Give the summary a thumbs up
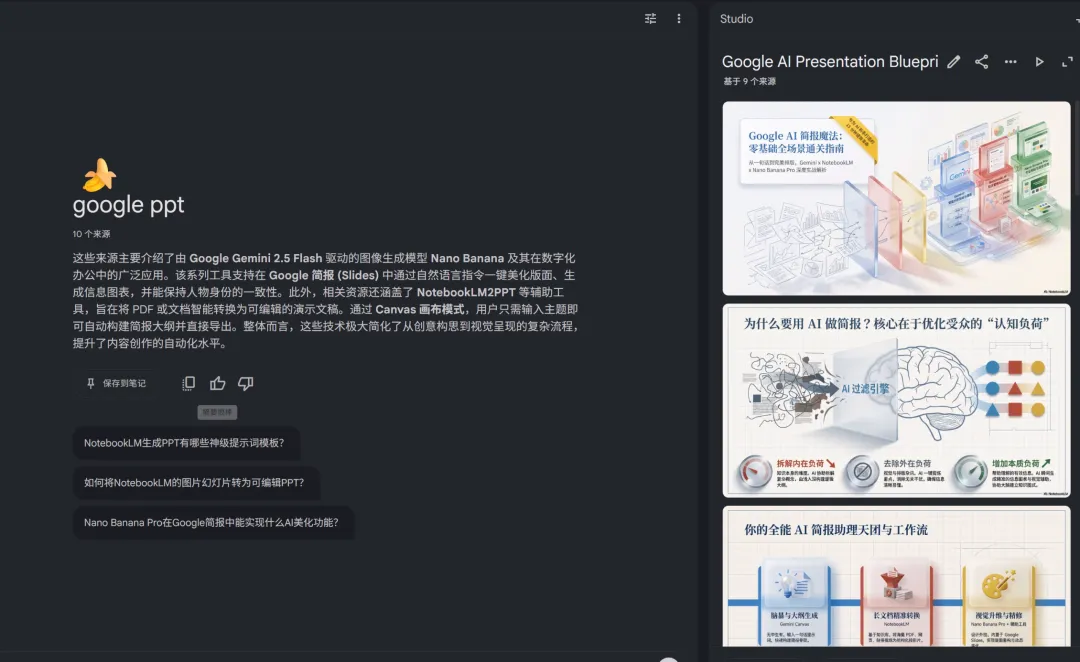The height and width of the screenshot is (662, 1080). 218,383
